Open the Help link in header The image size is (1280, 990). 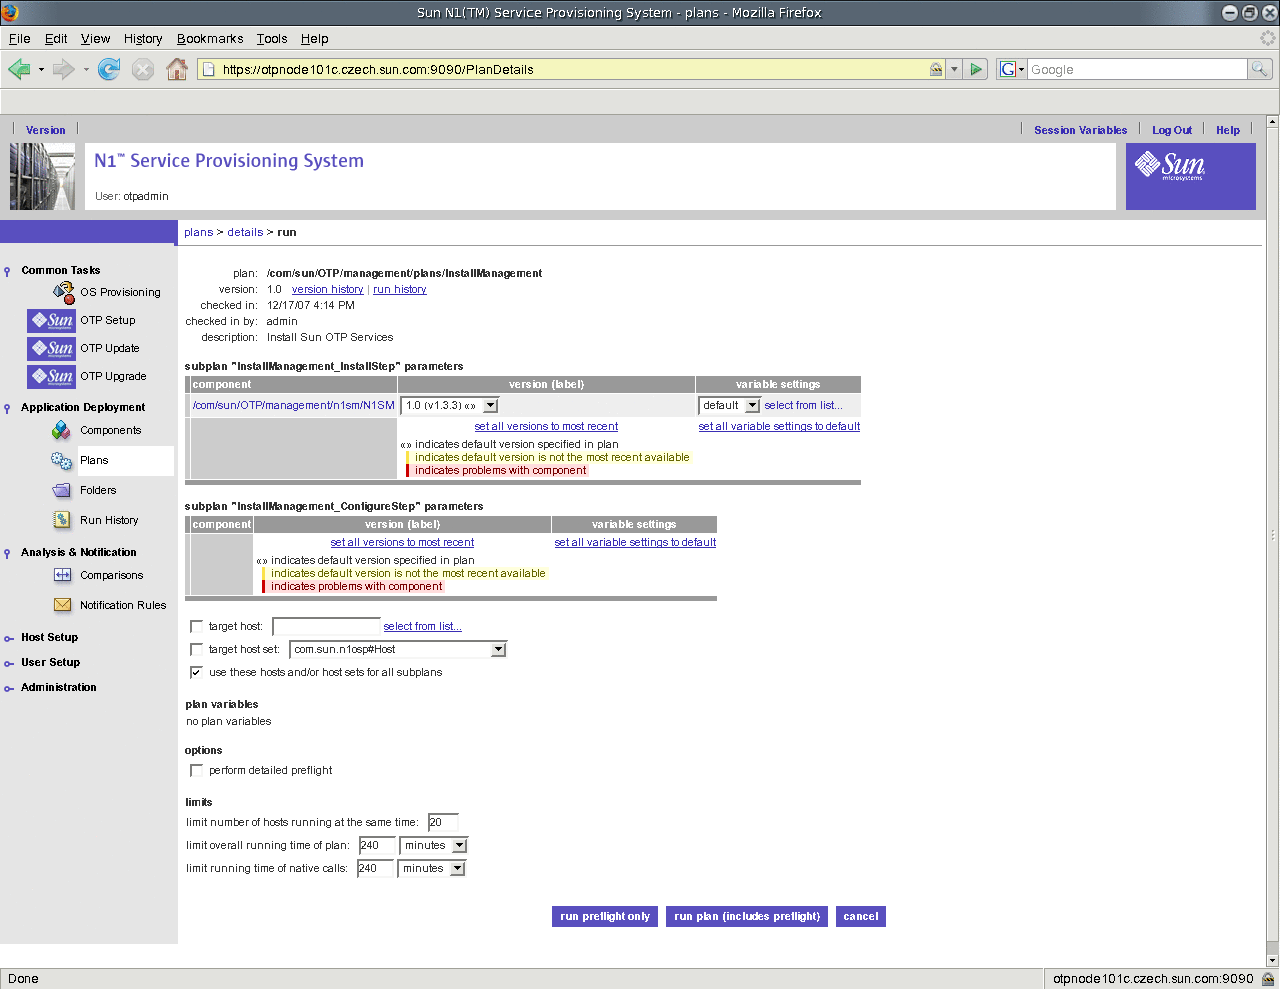coord(1228,130)
